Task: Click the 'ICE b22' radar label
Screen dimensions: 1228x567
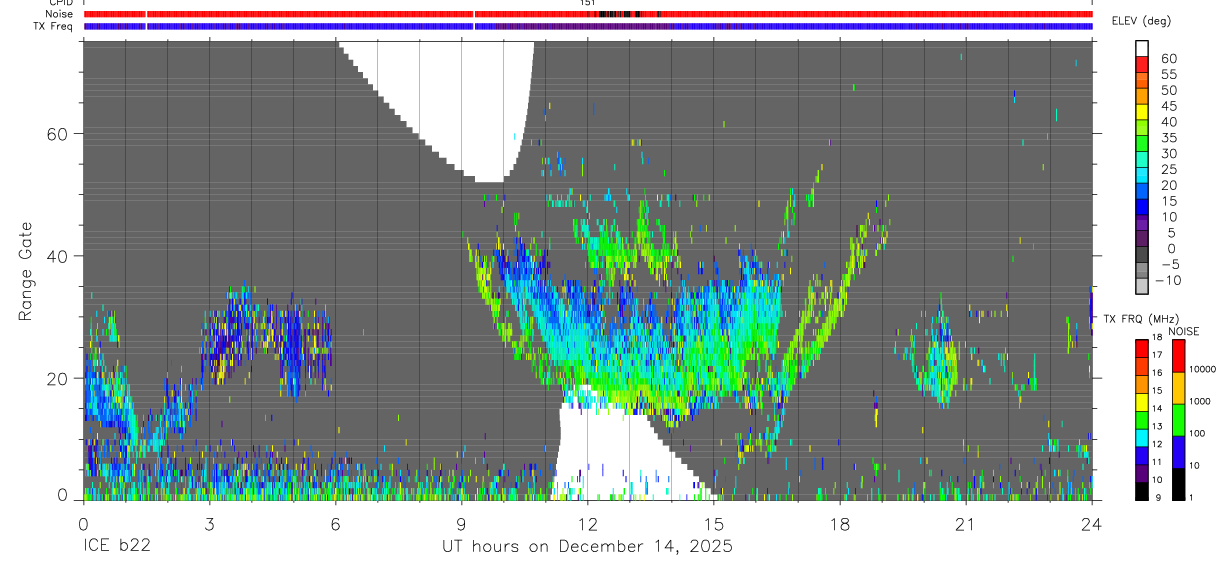Action: pyautogui.click(x=116, y=546)
